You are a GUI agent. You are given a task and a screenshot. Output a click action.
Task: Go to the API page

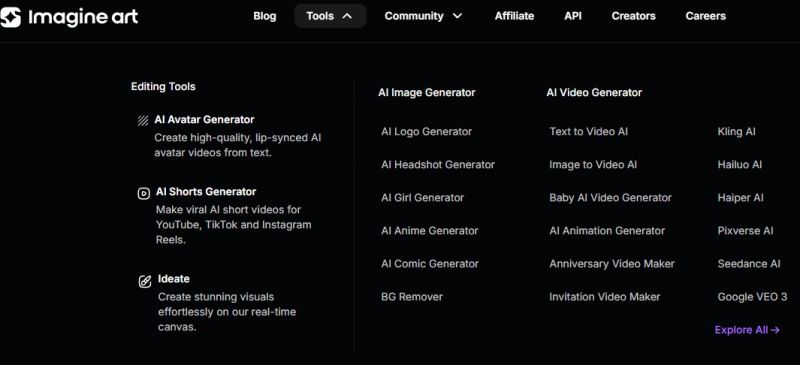tap(573, 16)
